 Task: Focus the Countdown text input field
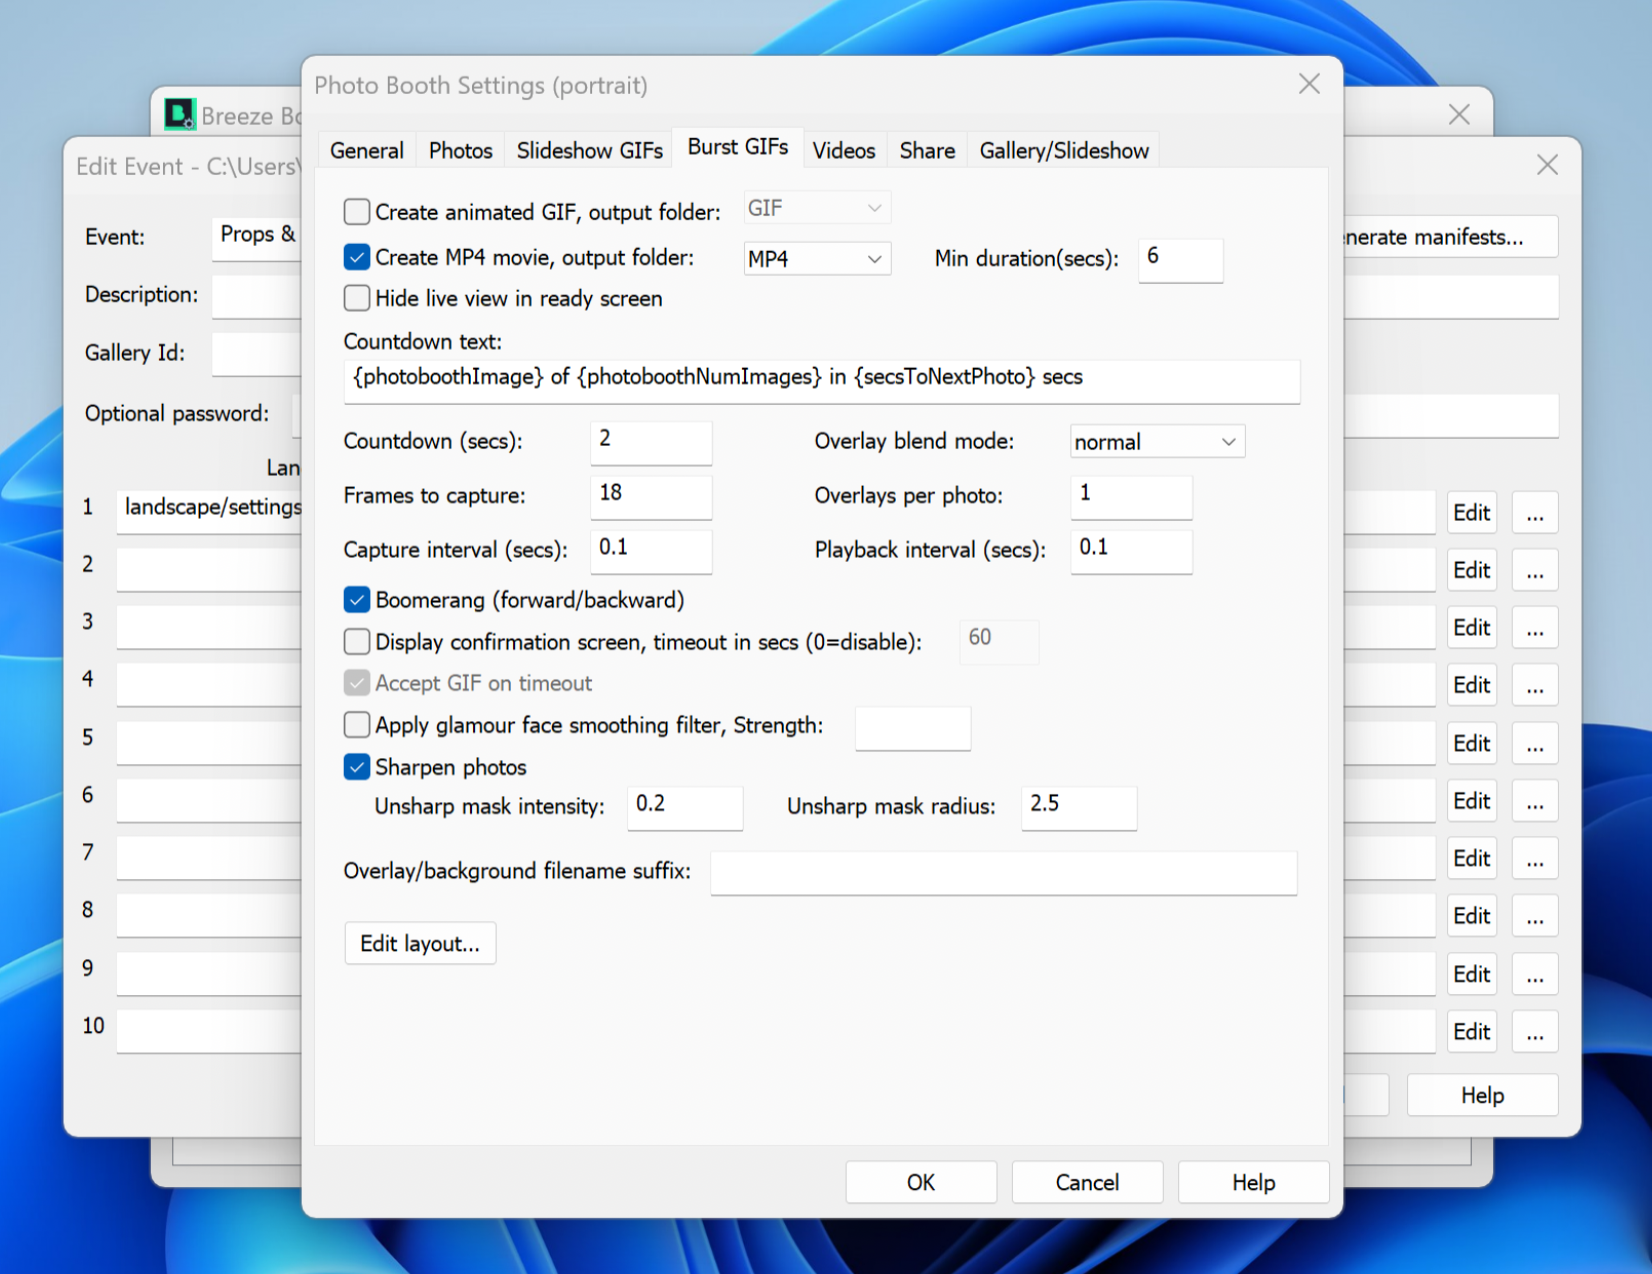pyautogui.click(x=820, y=379)
